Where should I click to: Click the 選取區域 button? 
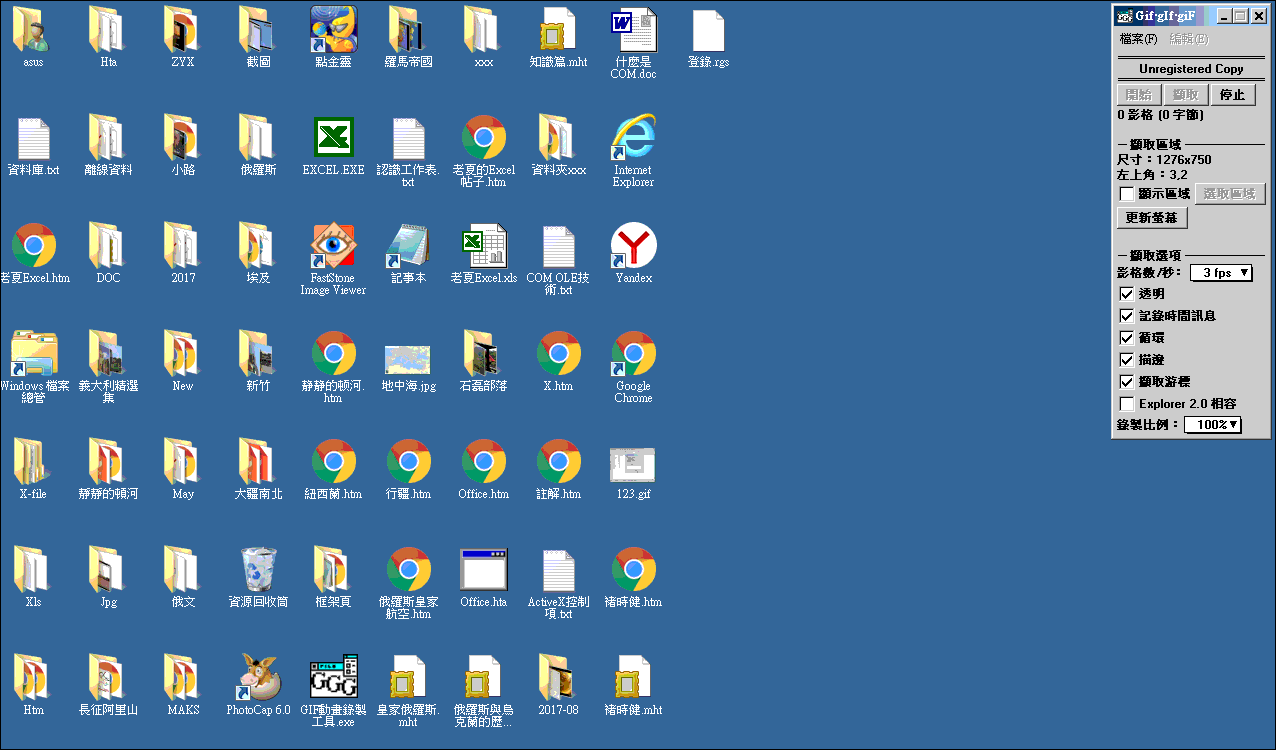(1230, 194)
